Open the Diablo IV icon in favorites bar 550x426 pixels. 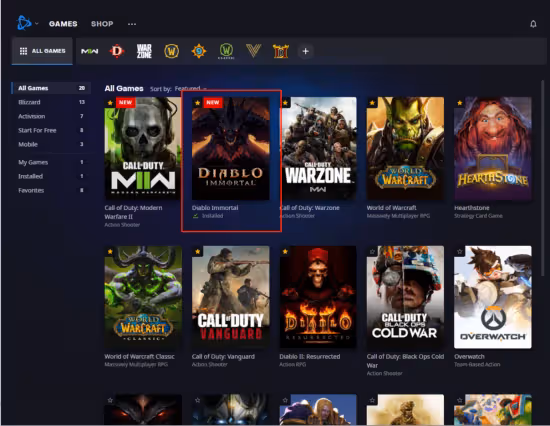coord(117,51)
